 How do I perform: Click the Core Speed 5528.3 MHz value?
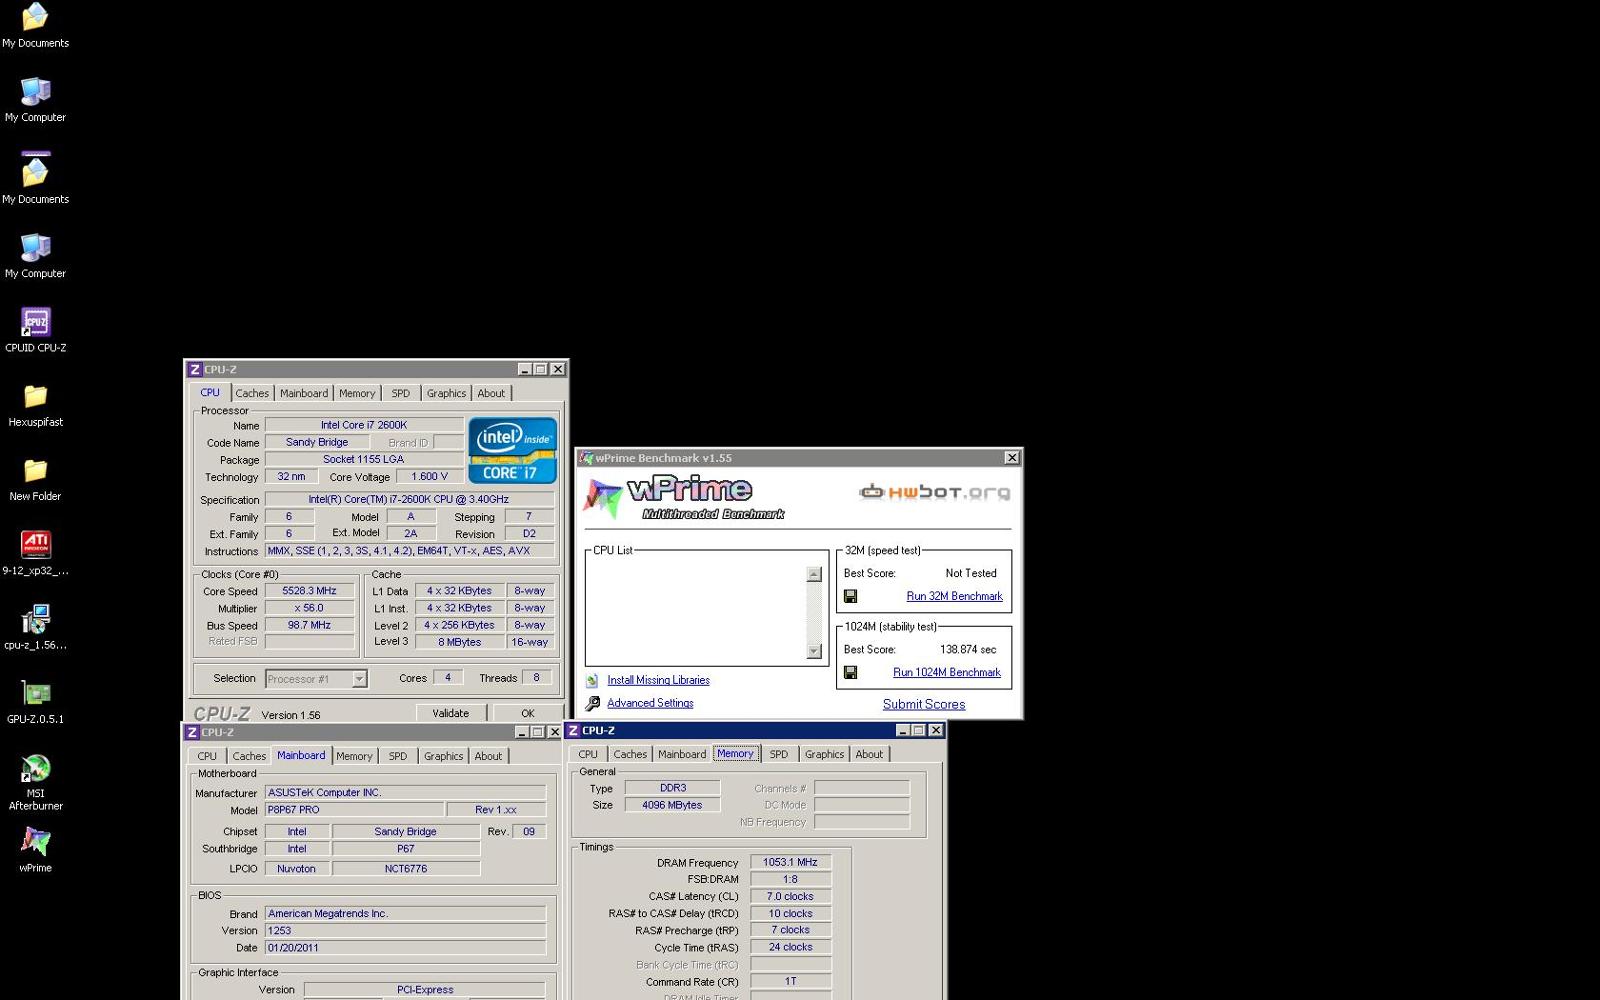coord(309,591)
